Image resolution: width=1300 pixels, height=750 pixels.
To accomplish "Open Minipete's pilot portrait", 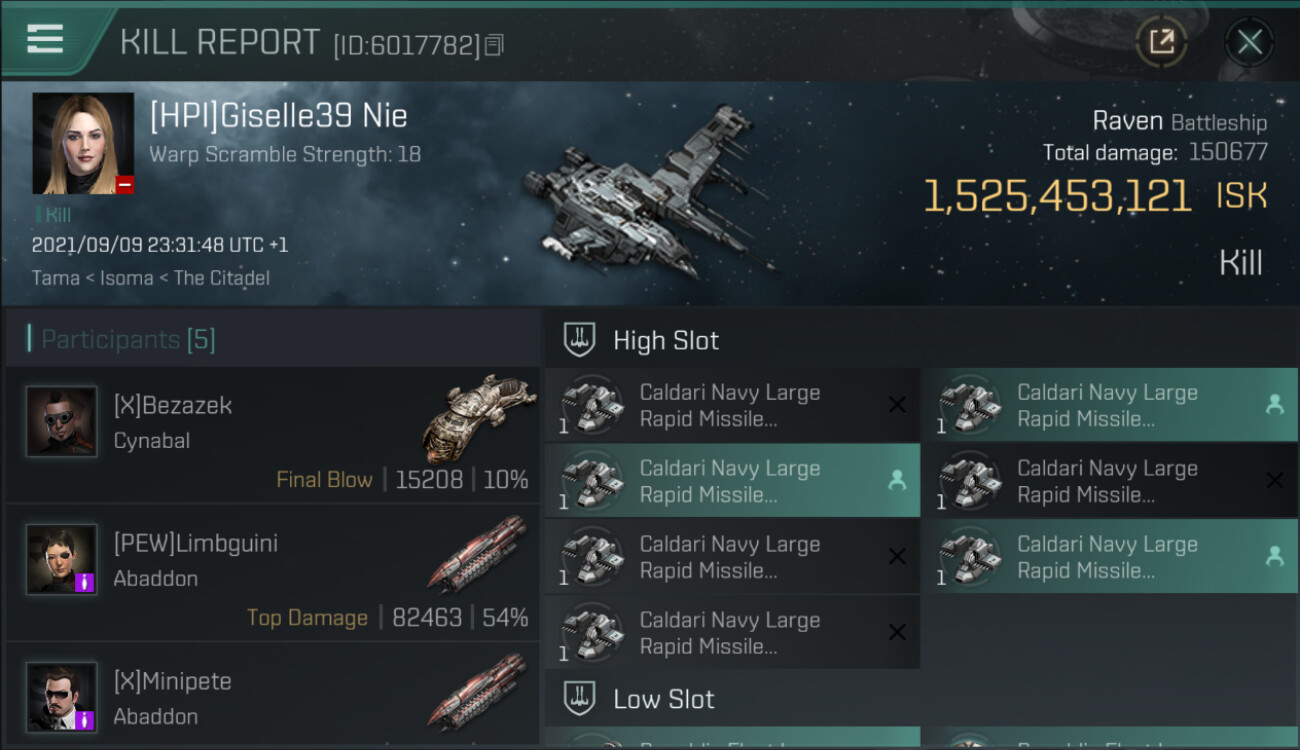I will pos(62,697).
